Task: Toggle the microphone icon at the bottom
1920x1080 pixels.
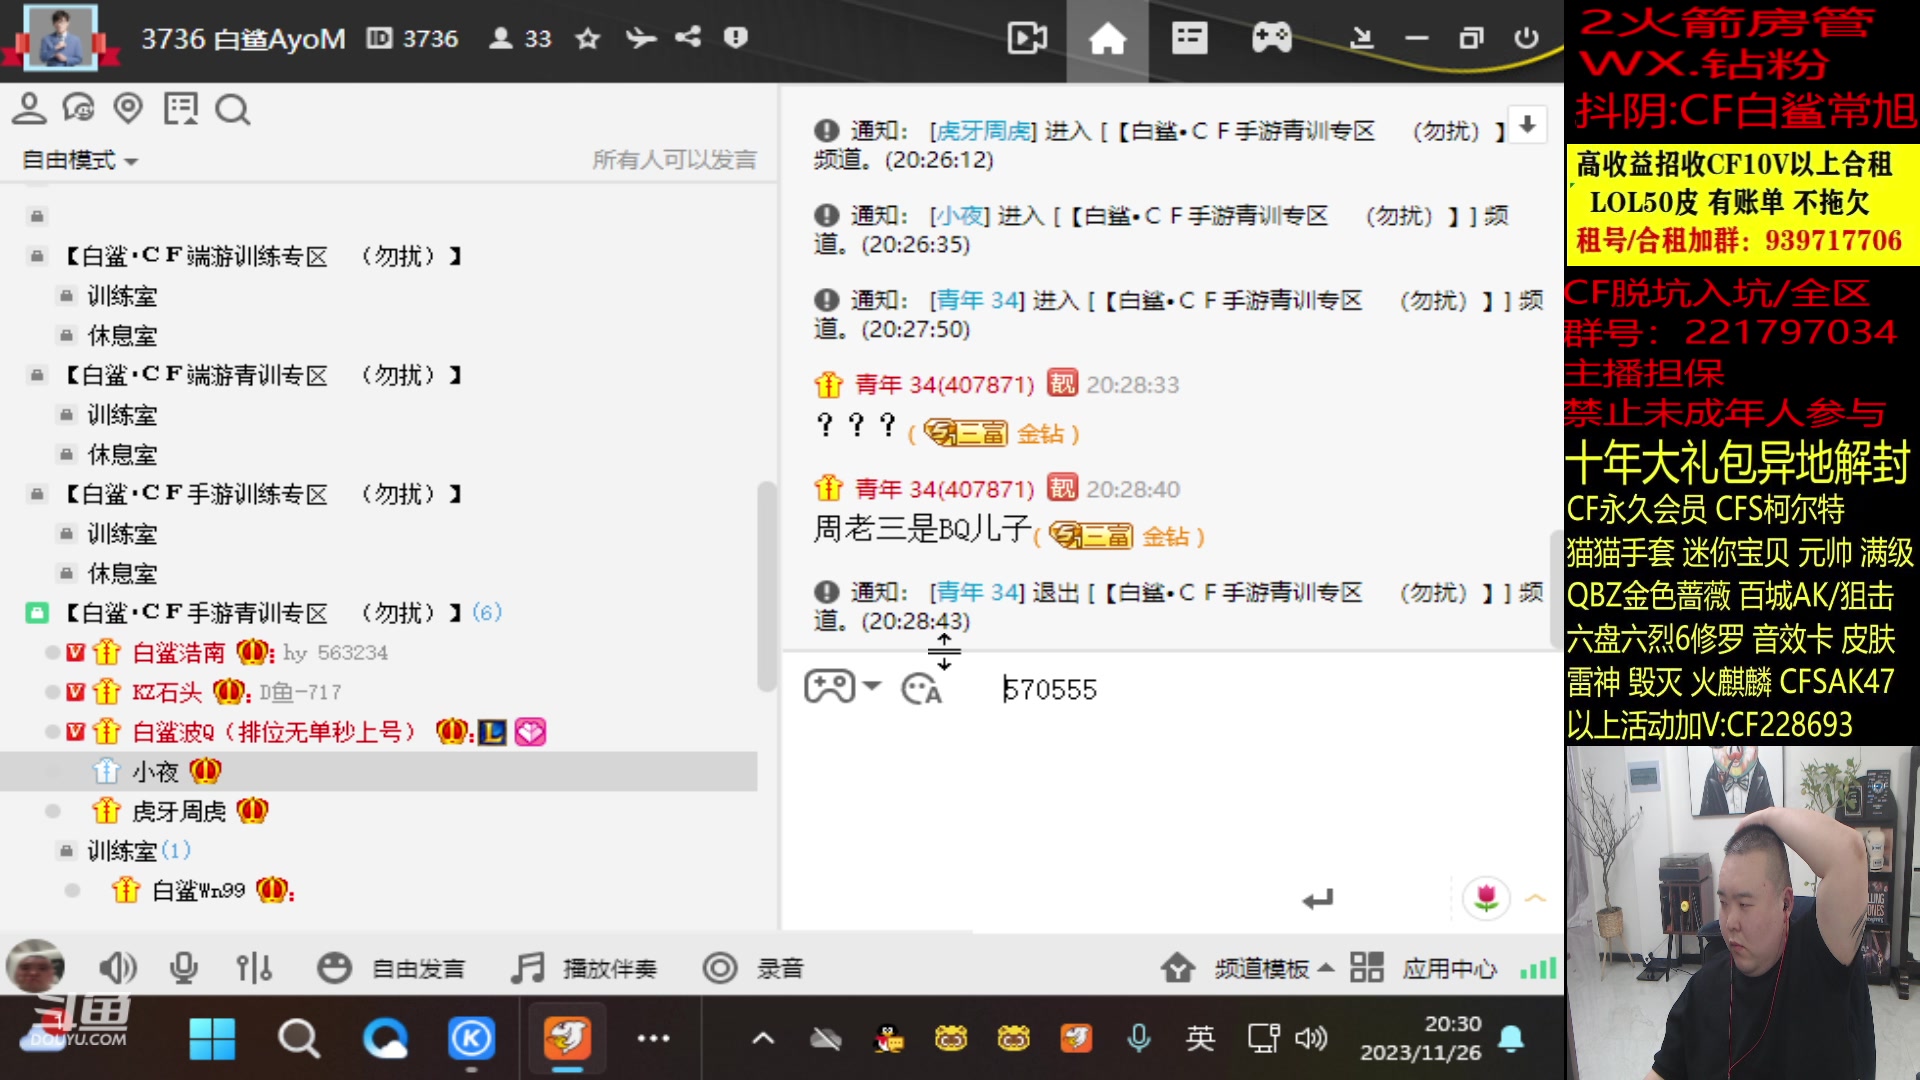Action: coord(184,968)
